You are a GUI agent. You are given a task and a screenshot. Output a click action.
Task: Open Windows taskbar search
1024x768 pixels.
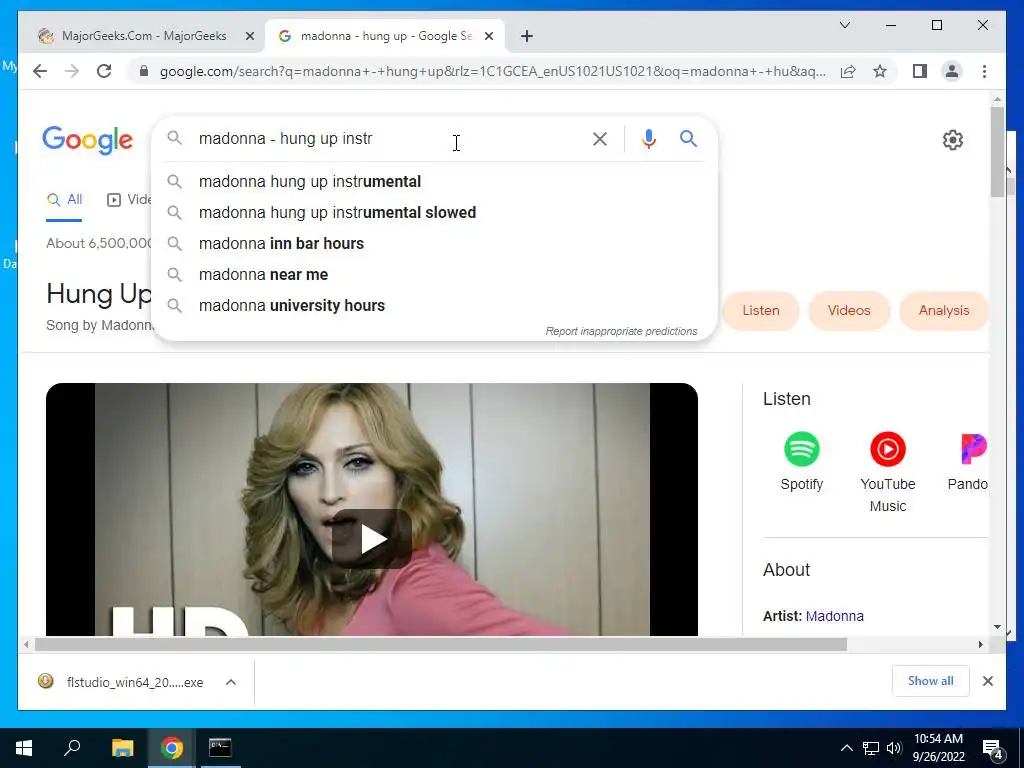click(72, 748)
